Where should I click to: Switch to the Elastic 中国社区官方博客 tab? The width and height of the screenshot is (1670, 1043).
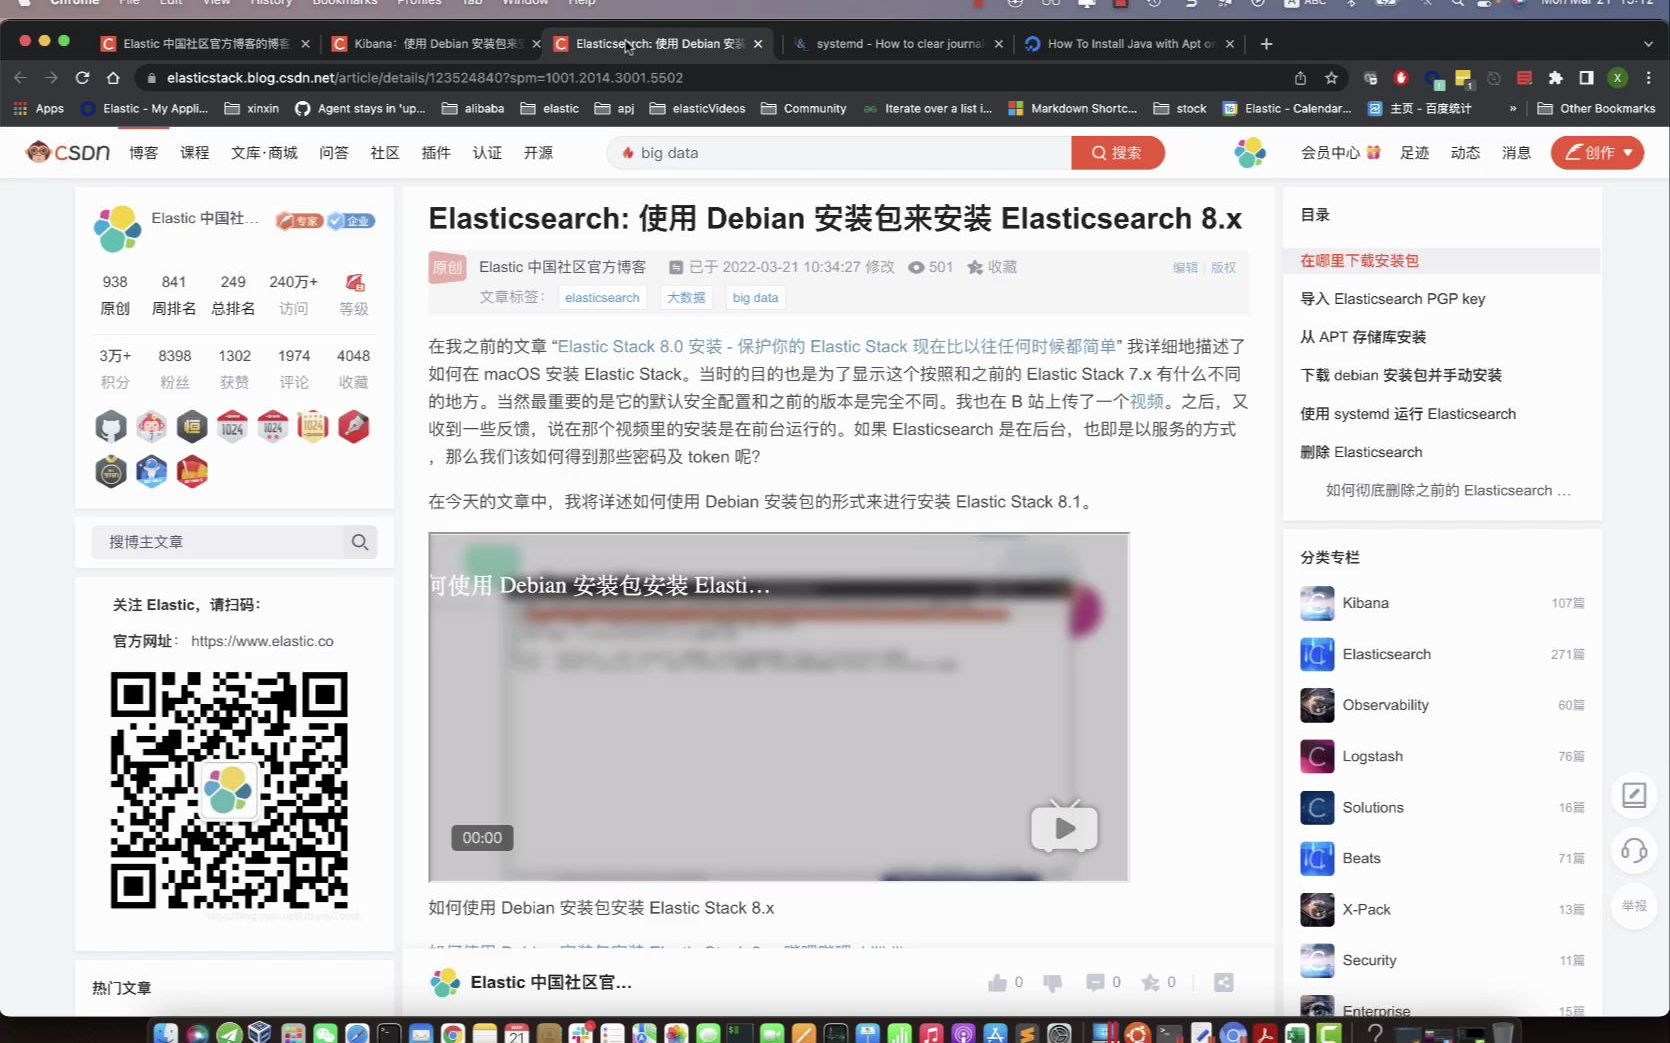tap(205, 44)
